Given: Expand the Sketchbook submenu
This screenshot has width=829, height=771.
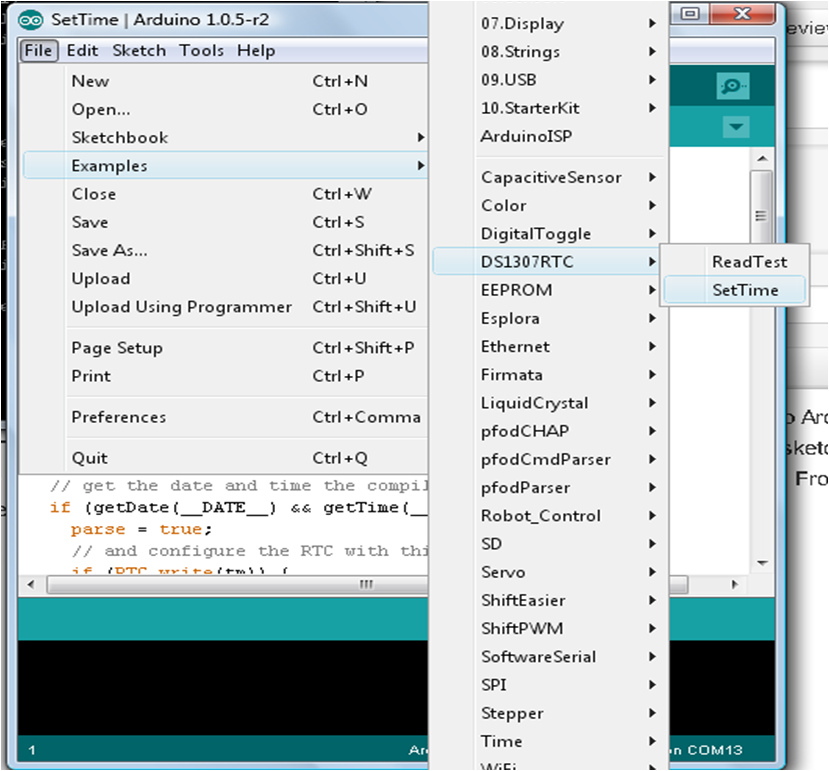Looking at the screenshot, I should tap(225, 137).
